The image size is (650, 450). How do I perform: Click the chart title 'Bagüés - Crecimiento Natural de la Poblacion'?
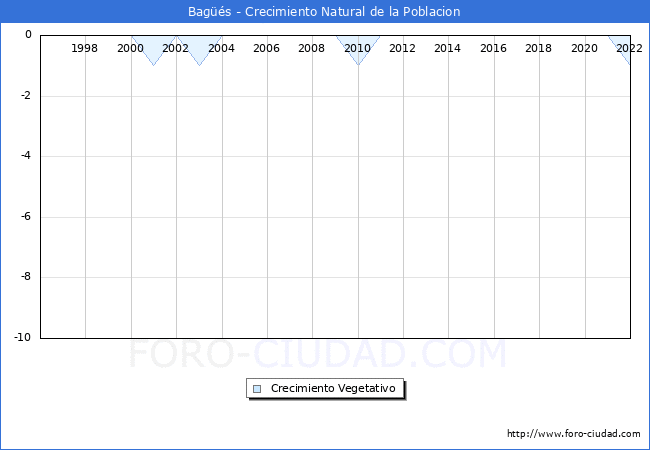pyautogui.click(x=324, y=12)
